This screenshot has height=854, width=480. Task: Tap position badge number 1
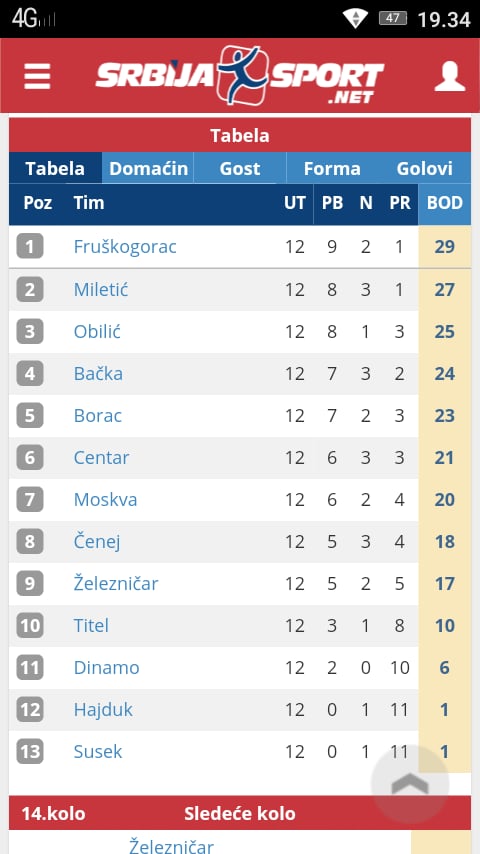29,247
